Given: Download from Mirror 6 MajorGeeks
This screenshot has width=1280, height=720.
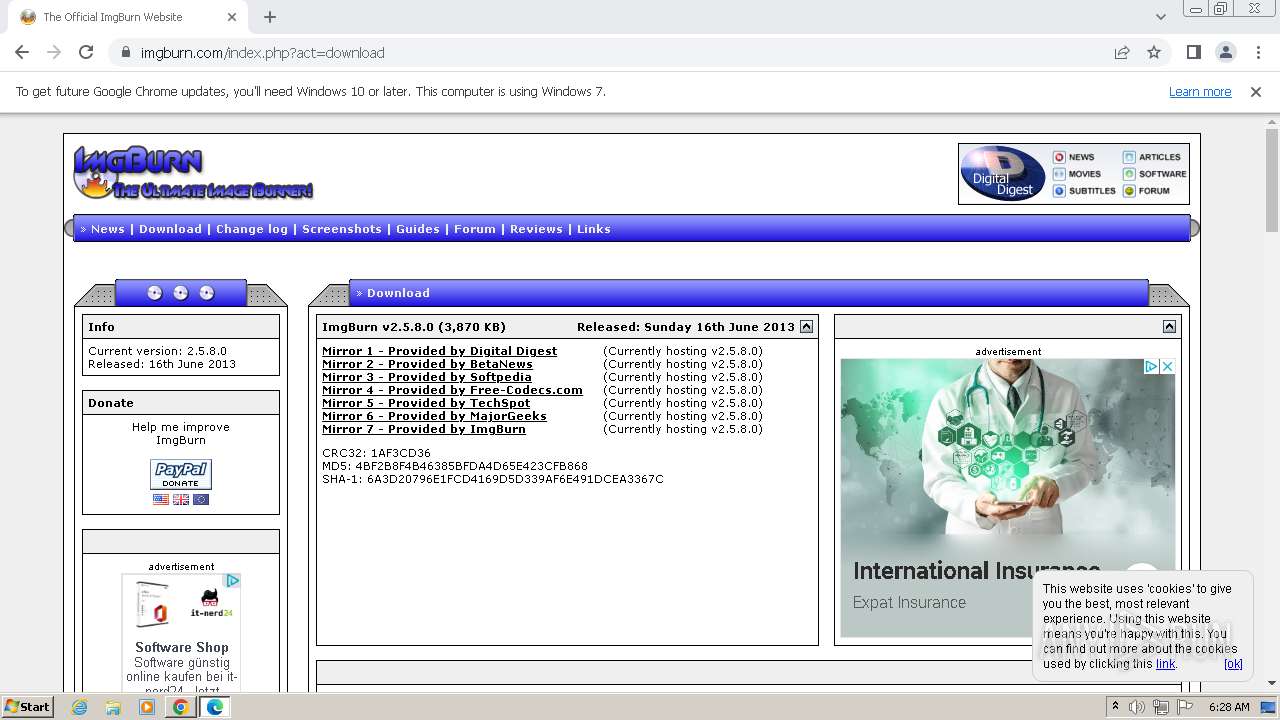Looking at the screenshot, I should [x=434, y=416].
